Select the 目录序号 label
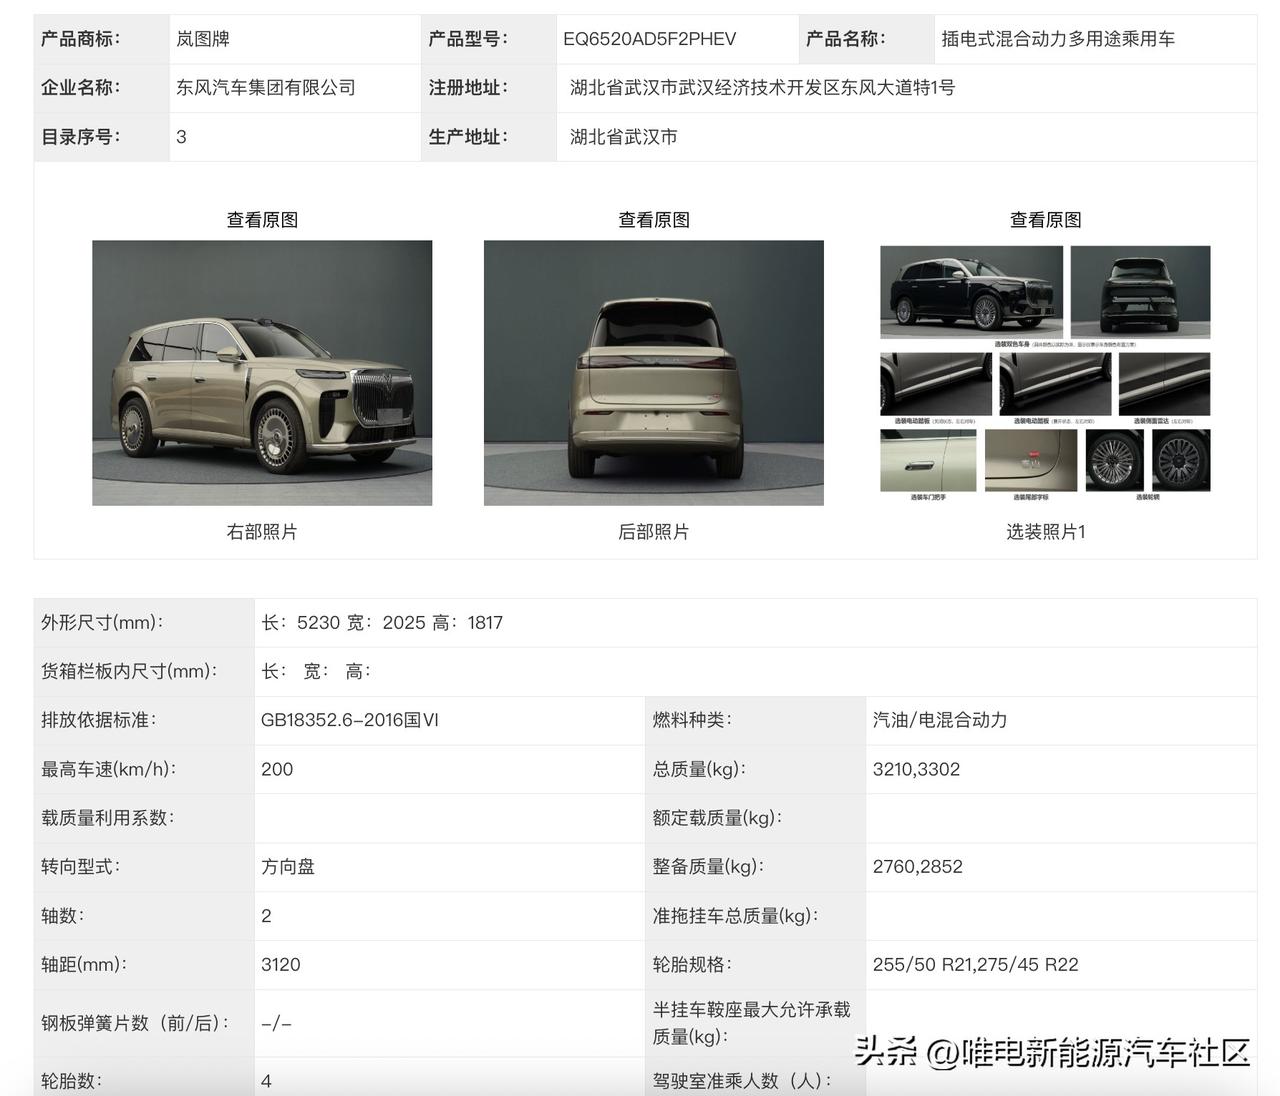1280x1096 pixels. 80,137
